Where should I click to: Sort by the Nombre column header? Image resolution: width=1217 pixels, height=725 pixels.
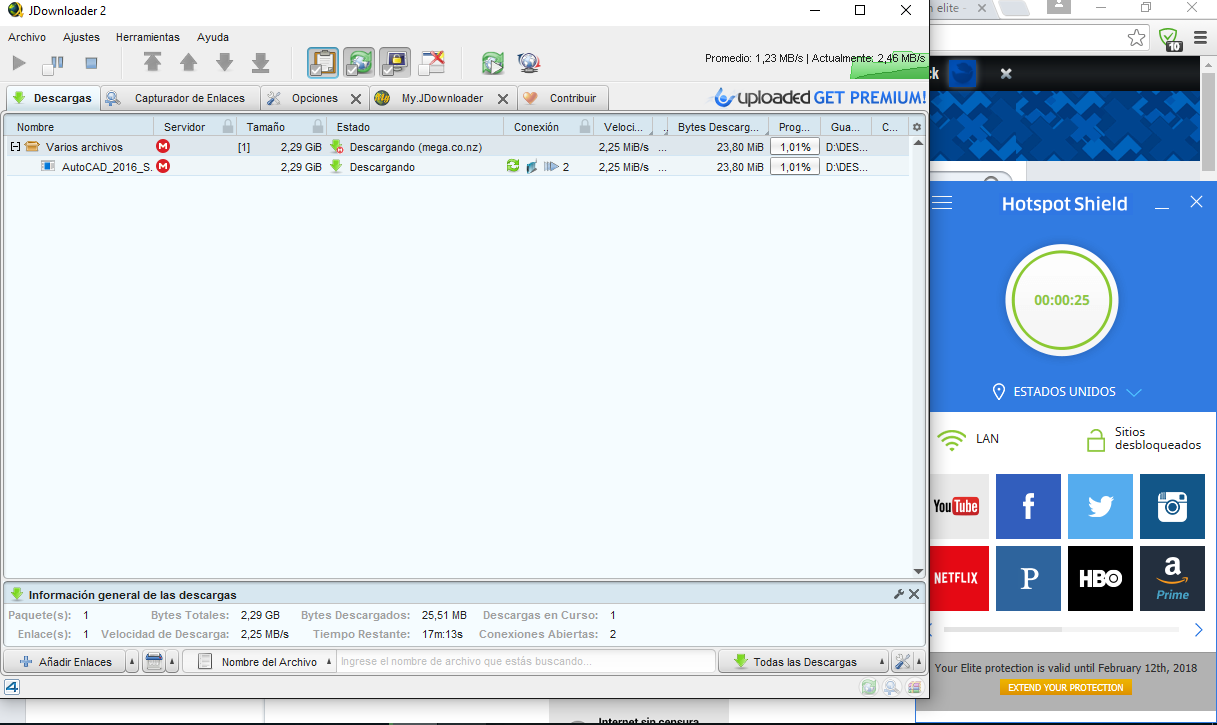click(x=78, y=127)
